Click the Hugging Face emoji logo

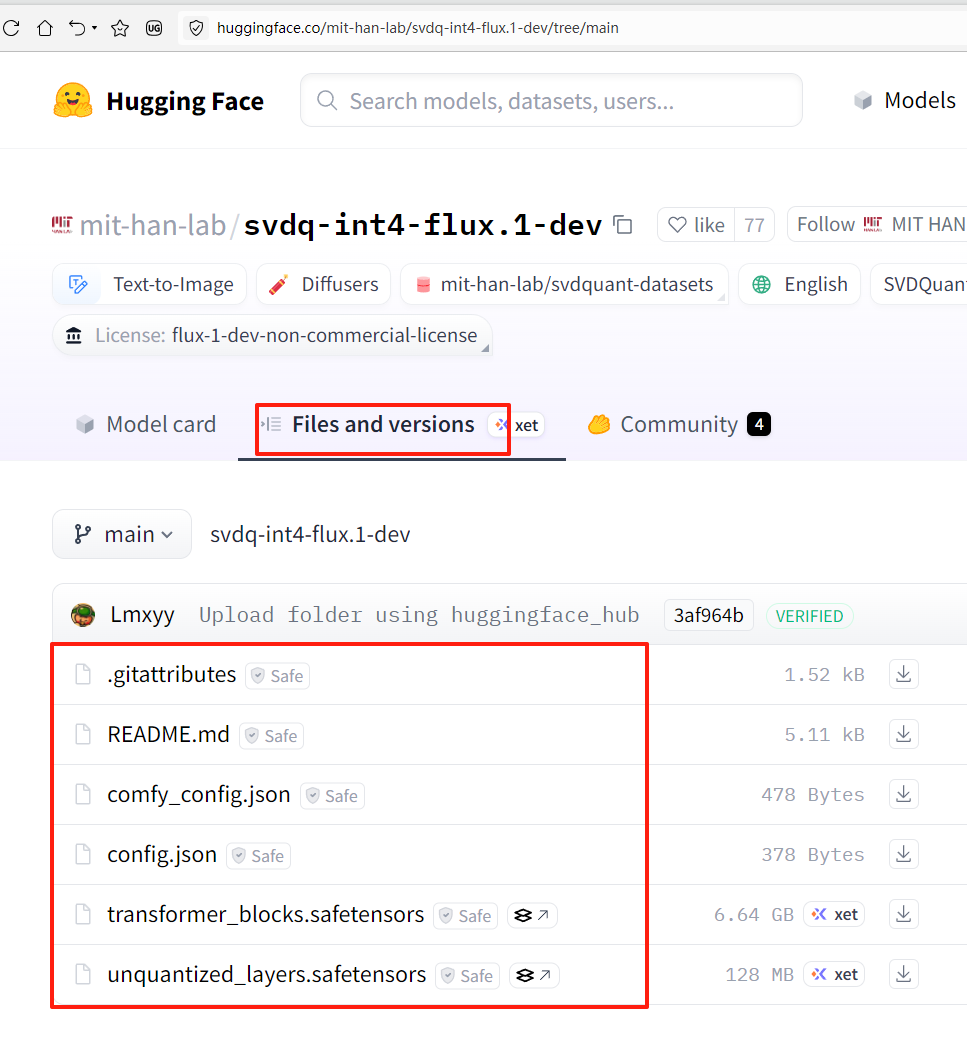point(73,101)
